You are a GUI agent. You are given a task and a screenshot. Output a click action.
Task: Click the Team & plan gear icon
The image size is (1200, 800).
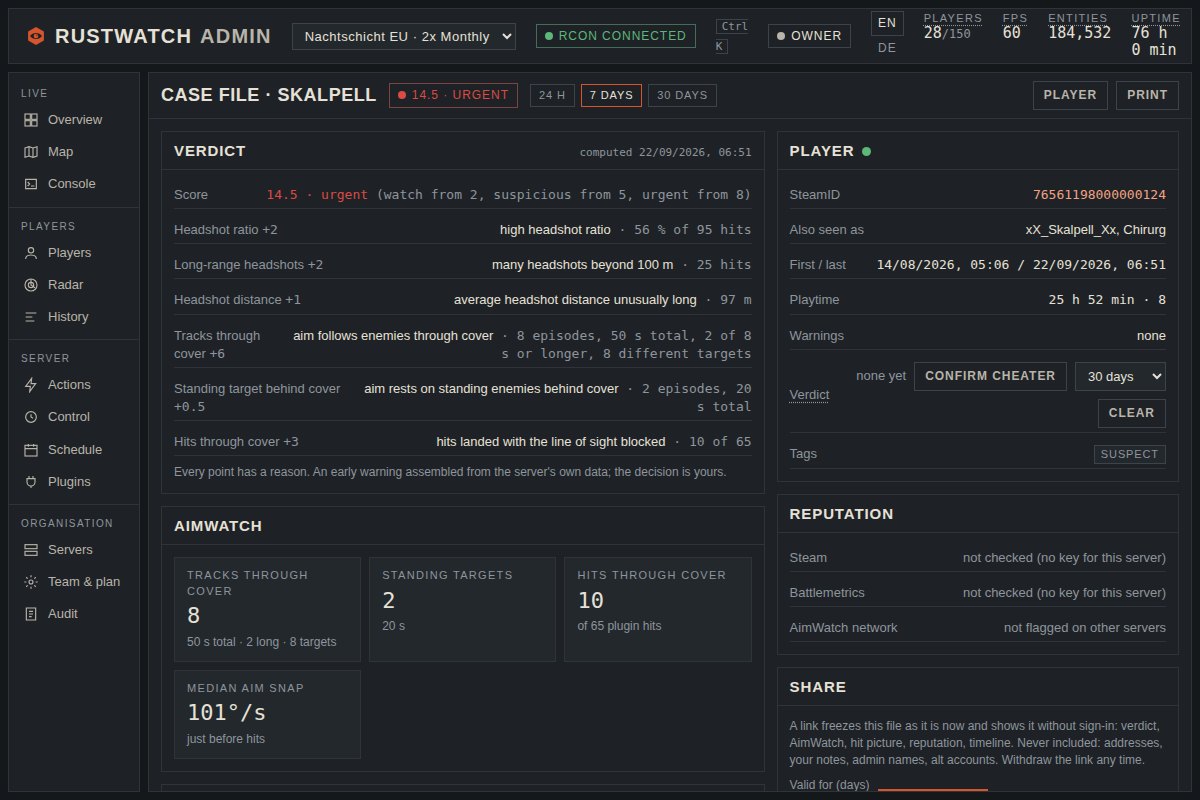tap(31, 582)
